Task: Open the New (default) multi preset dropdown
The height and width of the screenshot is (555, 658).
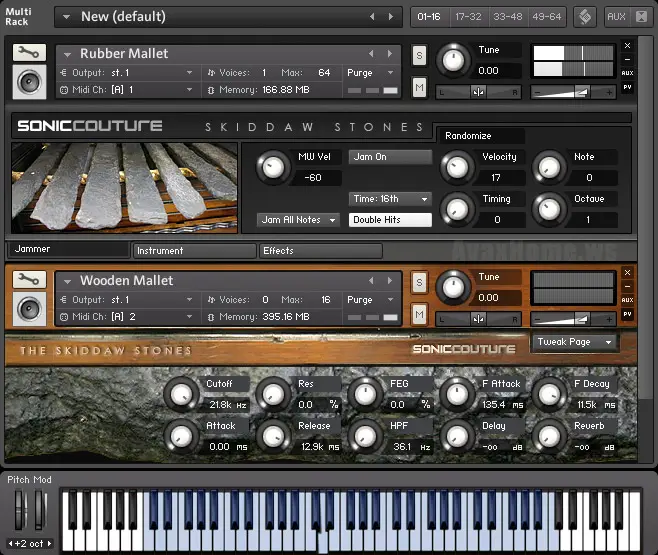Action: click(66, 17)
